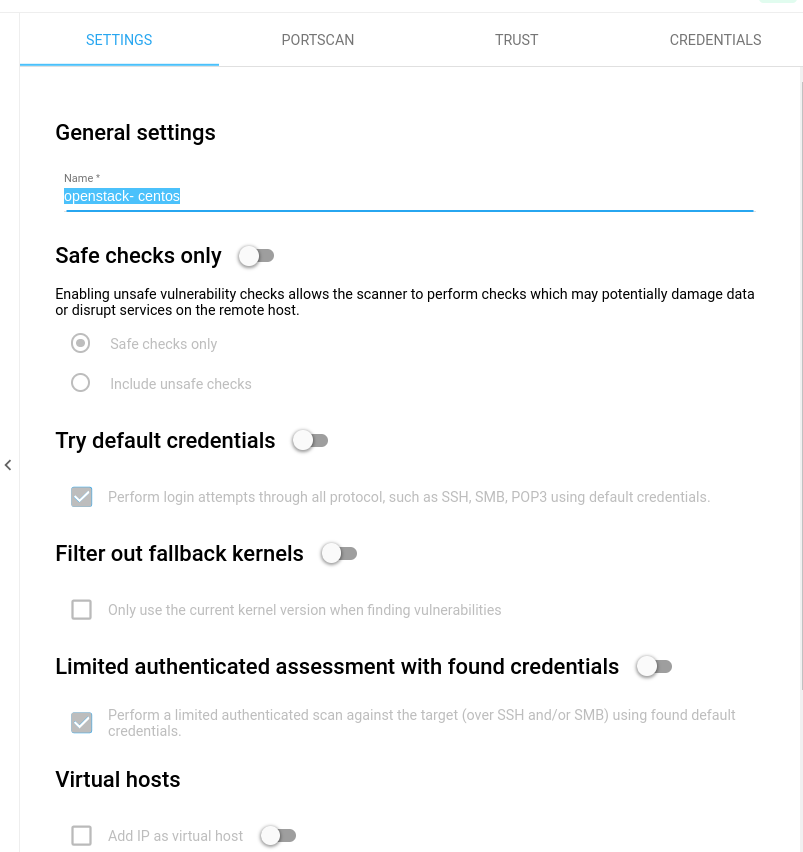Viewport: 803px width, 852px height.
Task: Turn on Filter out fallback kernels switch
Action: pos(338,553)
